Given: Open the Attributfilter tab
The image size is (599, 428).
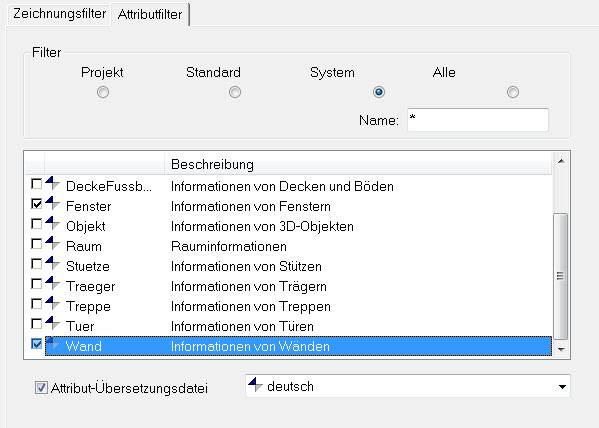Looking at the screenshot, I should pos(150,15).
